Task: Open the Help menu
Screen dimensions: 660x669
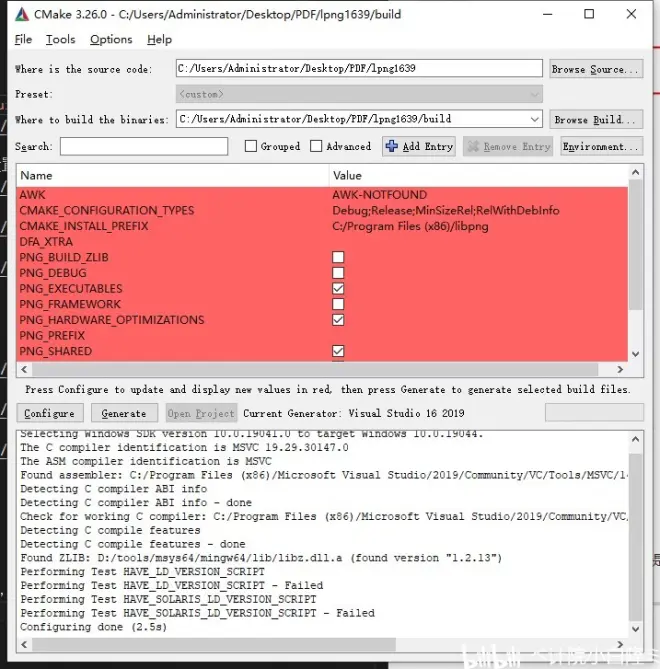Action: (x=160, y=40)
